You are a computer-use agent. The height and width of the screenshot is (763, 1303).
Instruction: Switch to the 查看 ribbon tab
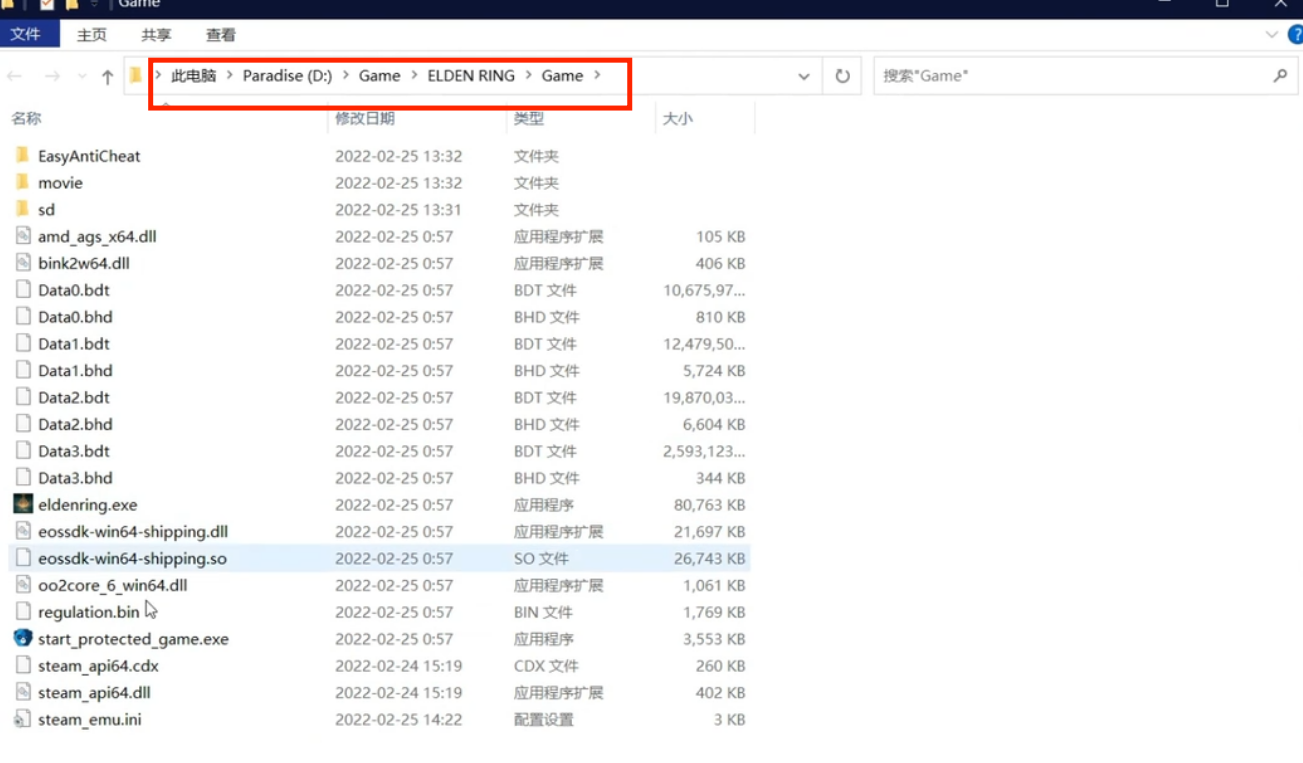click(220, 35)
